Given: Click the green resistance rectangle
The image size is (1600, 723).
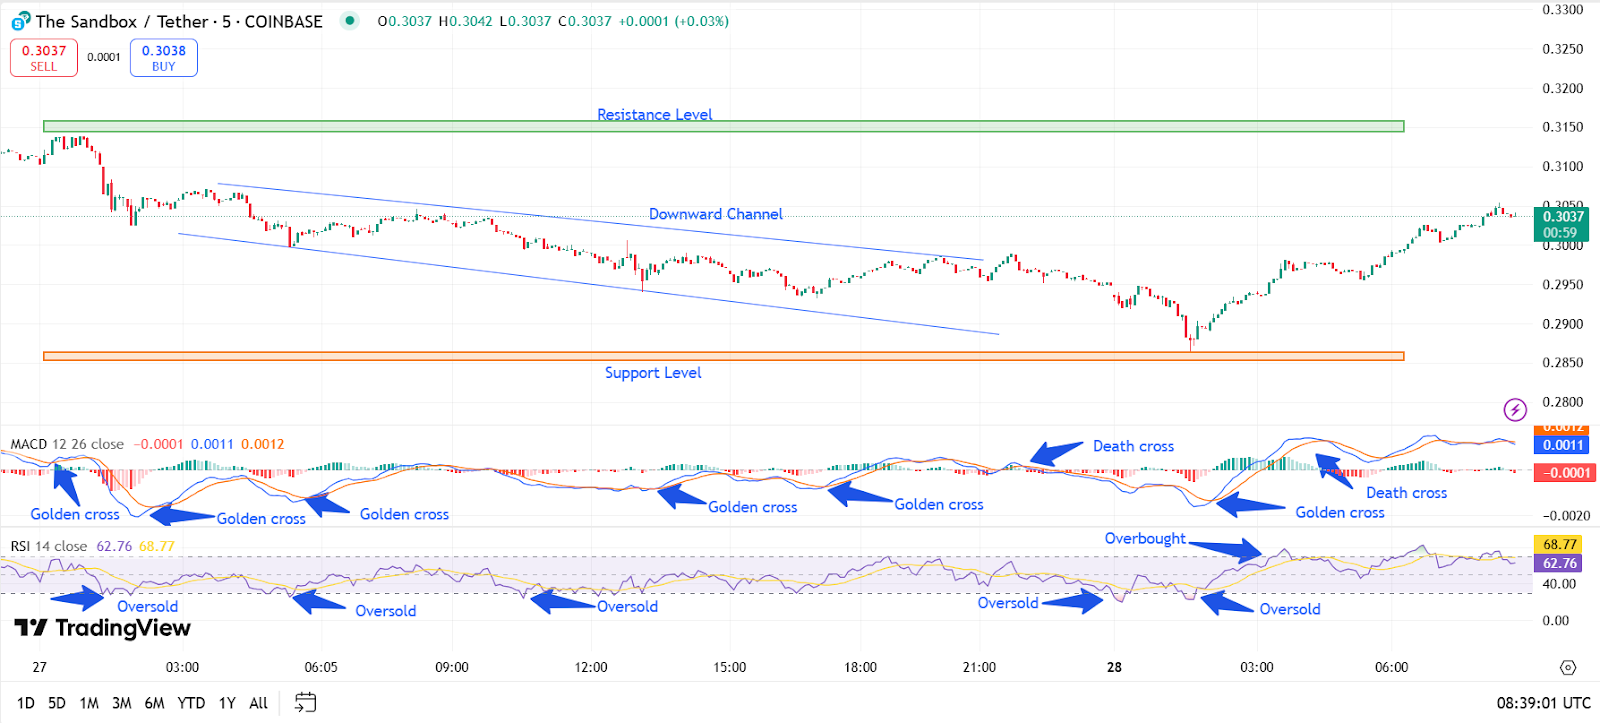Looking at the screenshot, I should tap(723, 127).
